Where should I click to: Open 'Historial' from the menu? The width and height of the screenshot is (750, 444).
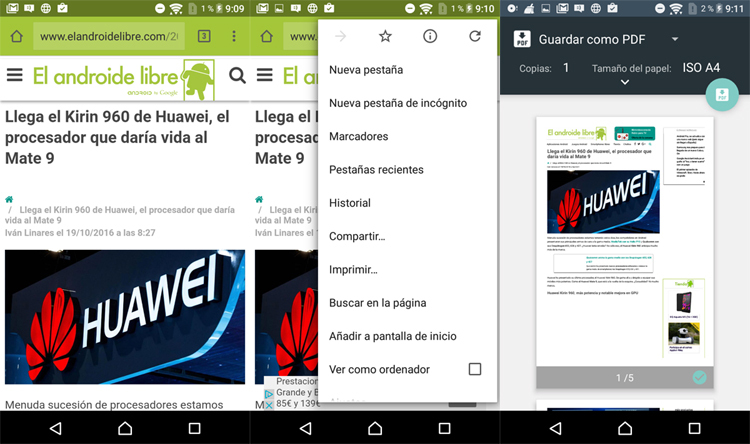click(350, 203)
